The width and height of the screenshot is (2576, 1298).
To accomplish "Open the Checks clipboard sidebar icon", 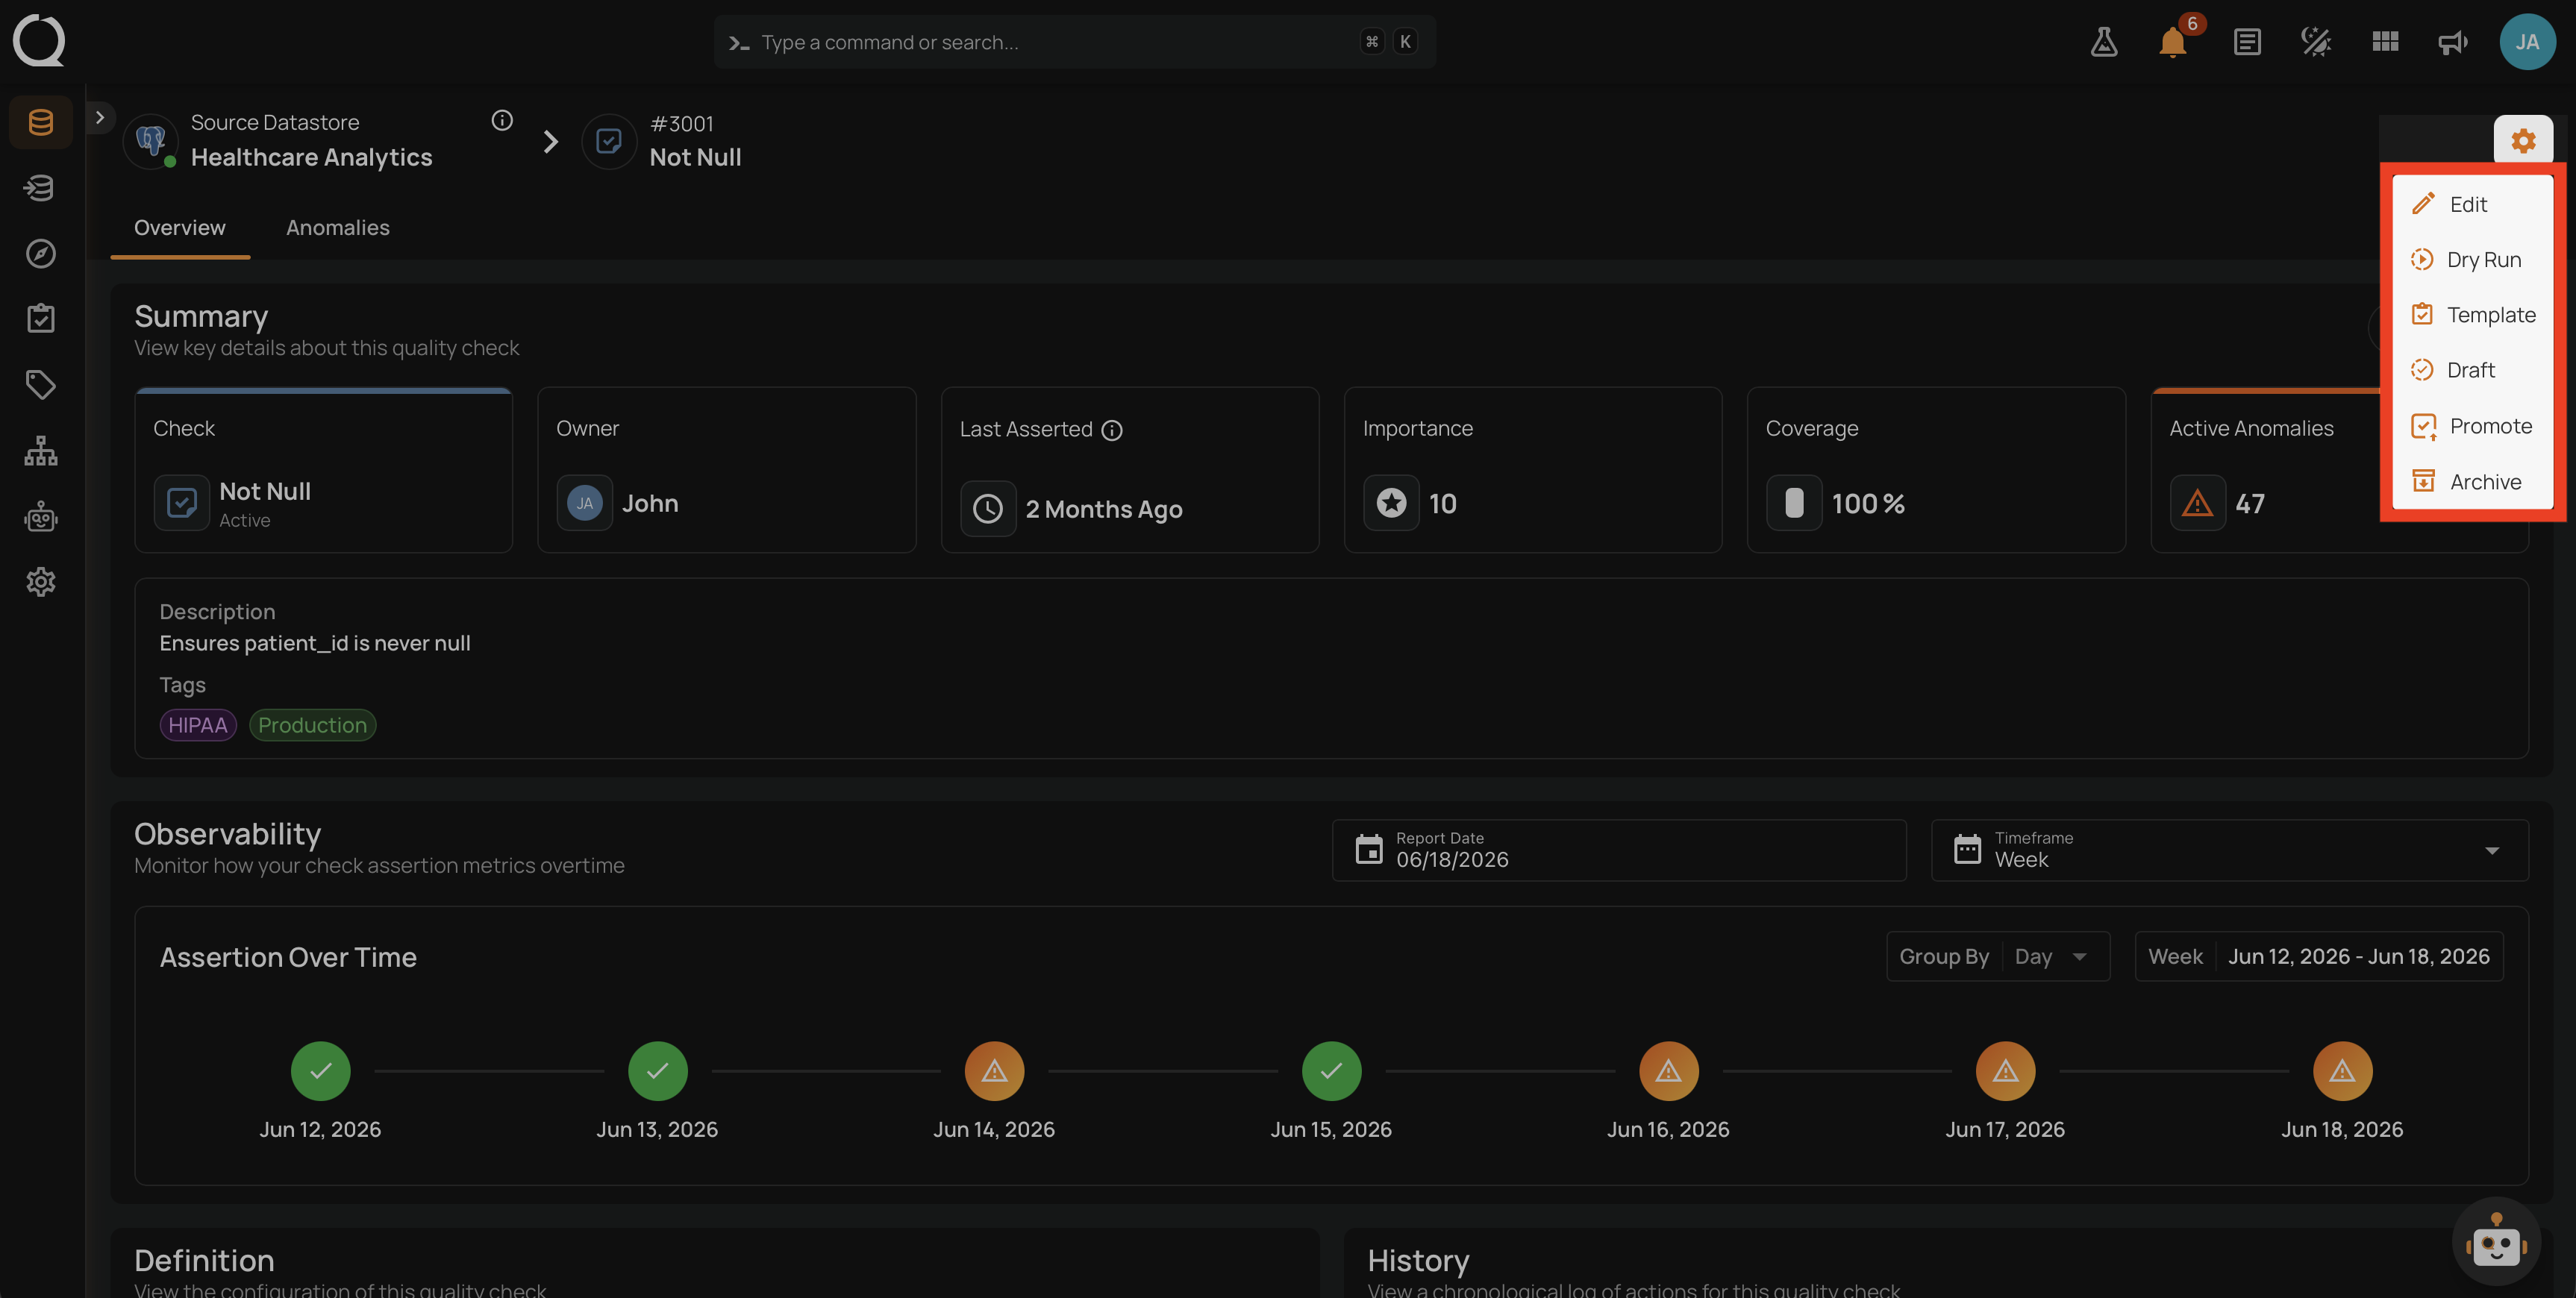I will 40,319.
